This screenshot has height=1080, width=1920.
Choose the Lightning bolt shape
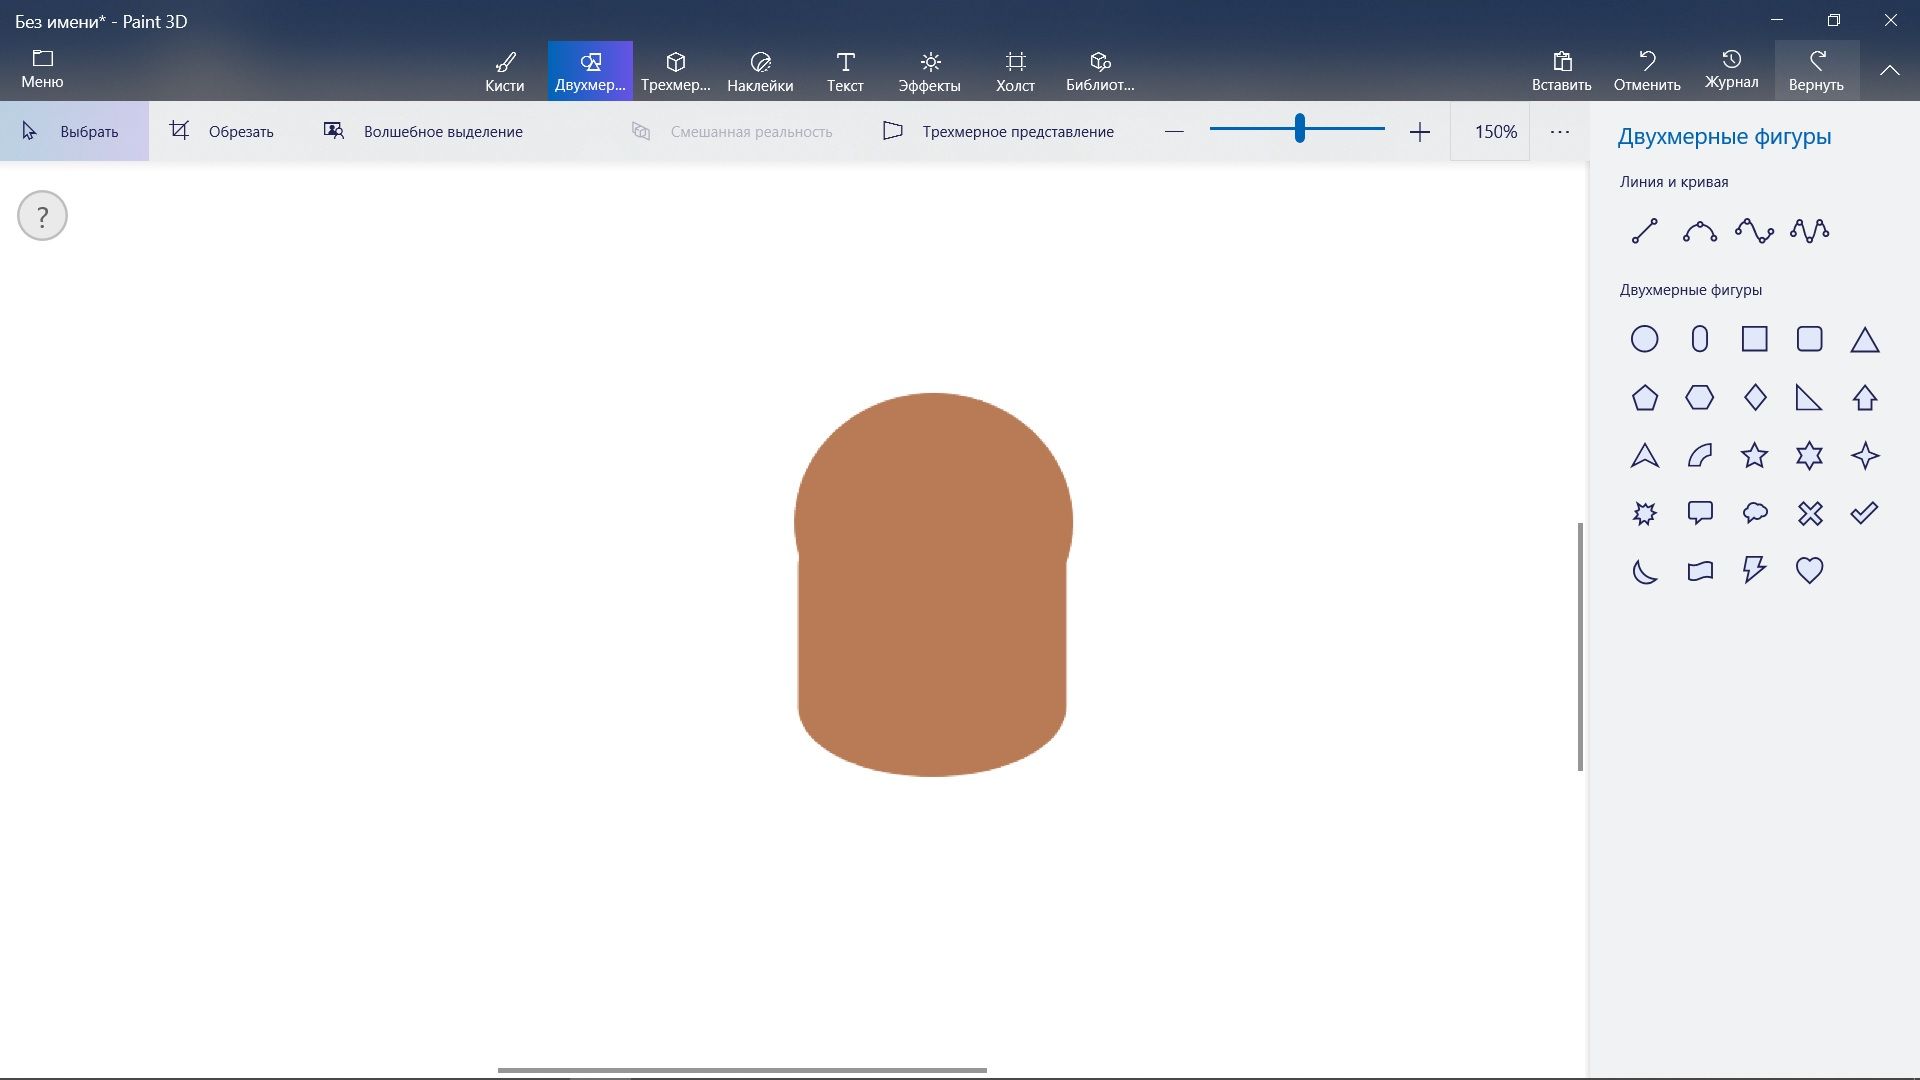point(1754,571)
